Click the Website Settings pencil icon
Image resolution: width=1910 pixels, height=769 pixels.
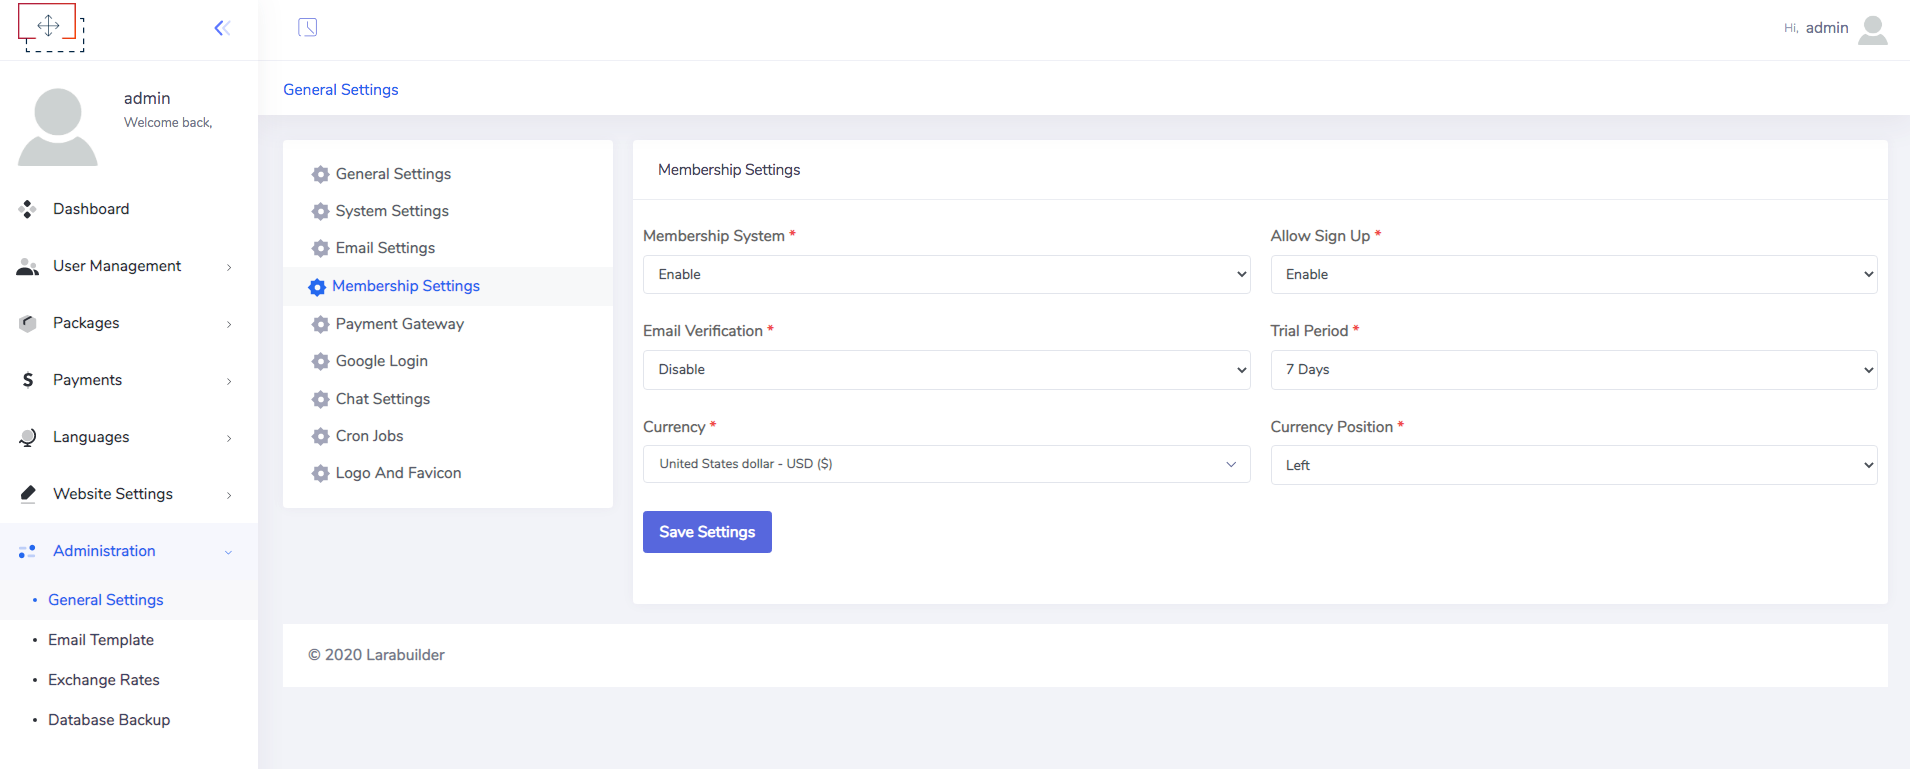(x=28, y=494)
